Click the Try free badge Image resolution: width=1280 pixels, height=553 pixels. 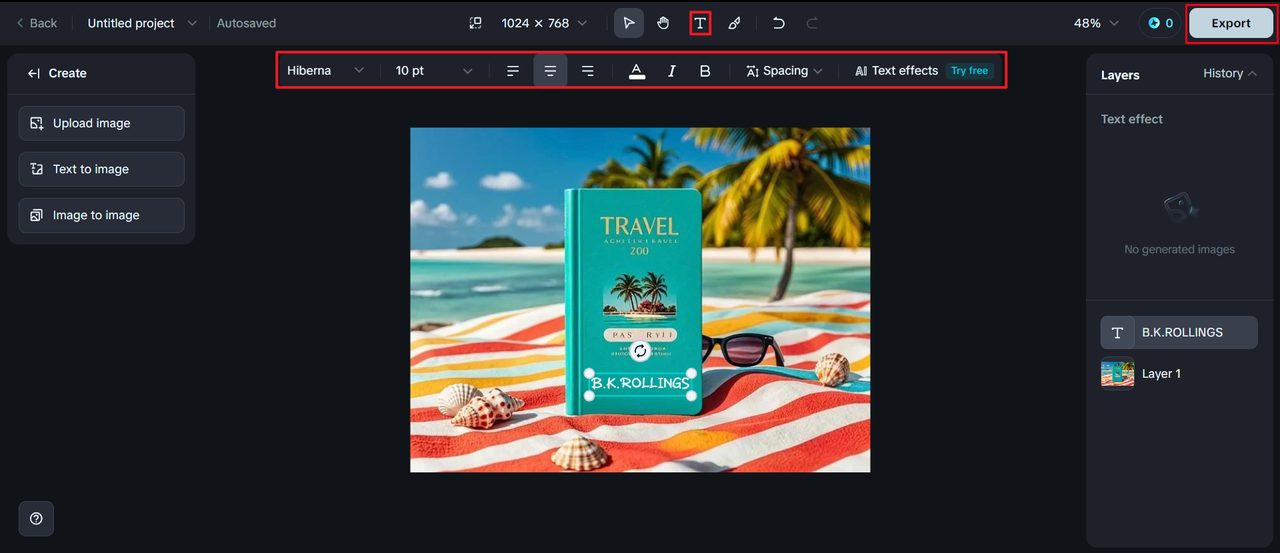tap(969, 71)
